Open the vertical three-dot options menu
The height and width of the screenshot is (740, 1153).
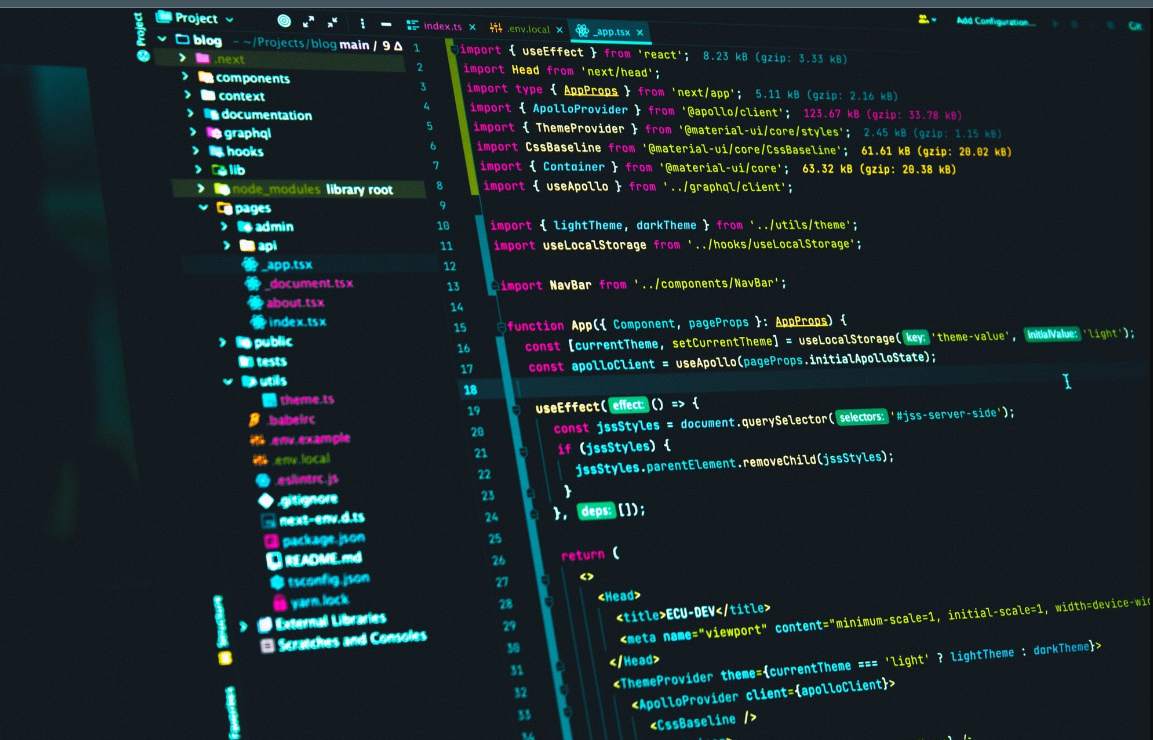362,24
